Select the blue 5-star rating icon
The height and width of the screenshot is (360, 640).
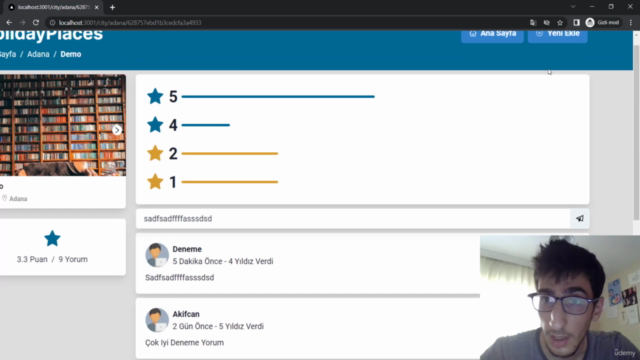coord(155,97)
